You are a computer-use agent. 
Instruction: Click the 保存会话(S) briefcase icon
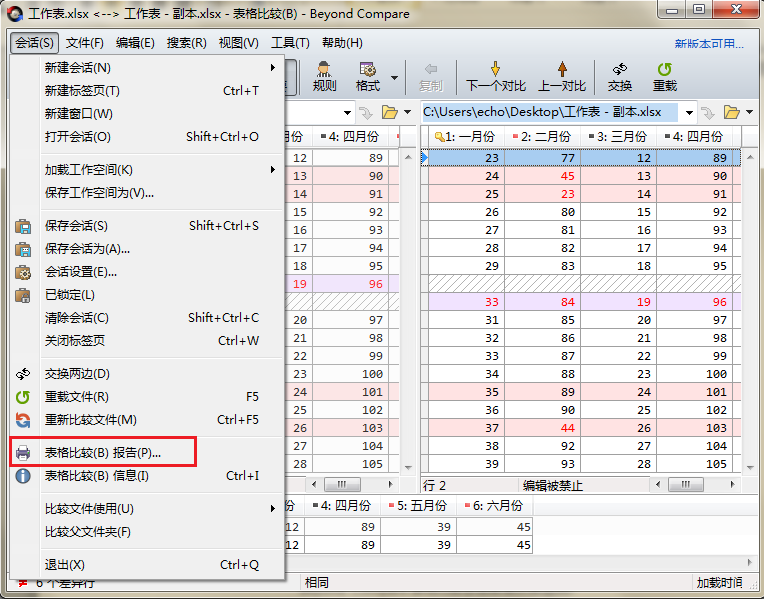[23, 226]
